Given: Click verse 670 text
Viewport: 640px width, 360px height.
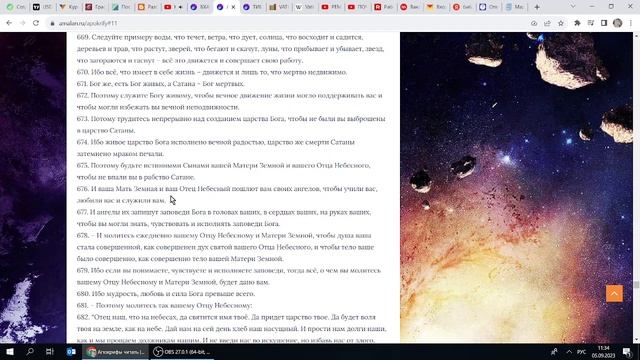Looking at the screenshot, I should [212, 72].
